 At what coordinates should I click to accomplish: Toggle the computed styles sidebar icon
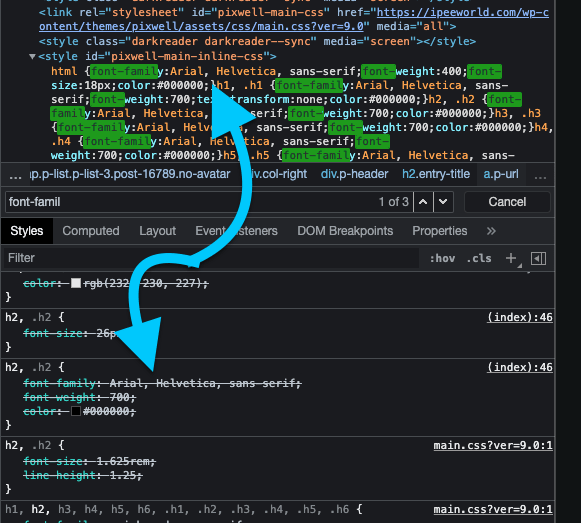click(x=538, y=258)
